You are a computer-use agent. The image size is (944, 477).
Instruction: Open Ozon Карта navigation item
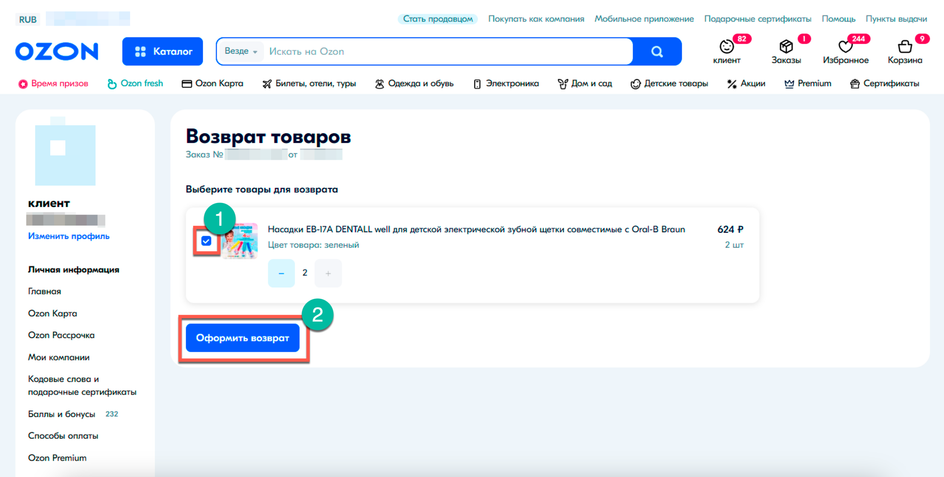[213, 84]
